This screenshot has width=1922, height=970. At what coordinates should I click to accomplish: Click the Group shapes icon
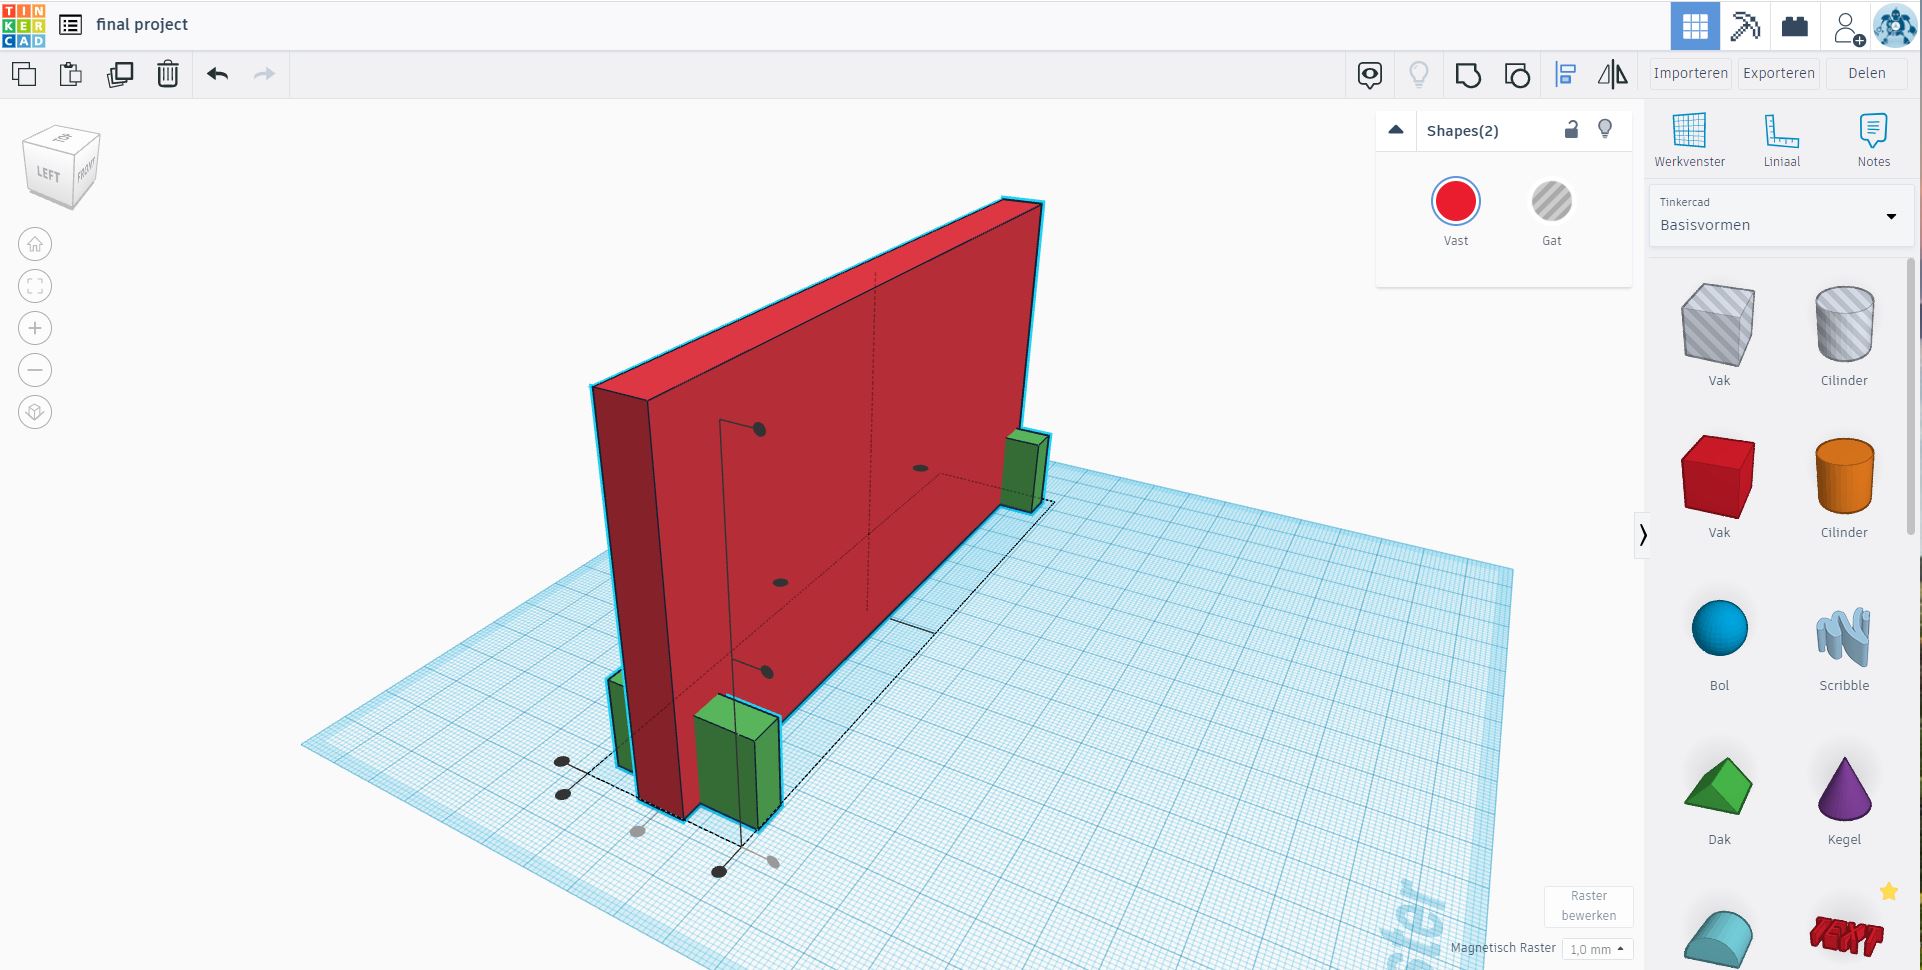click(1468, 75)
